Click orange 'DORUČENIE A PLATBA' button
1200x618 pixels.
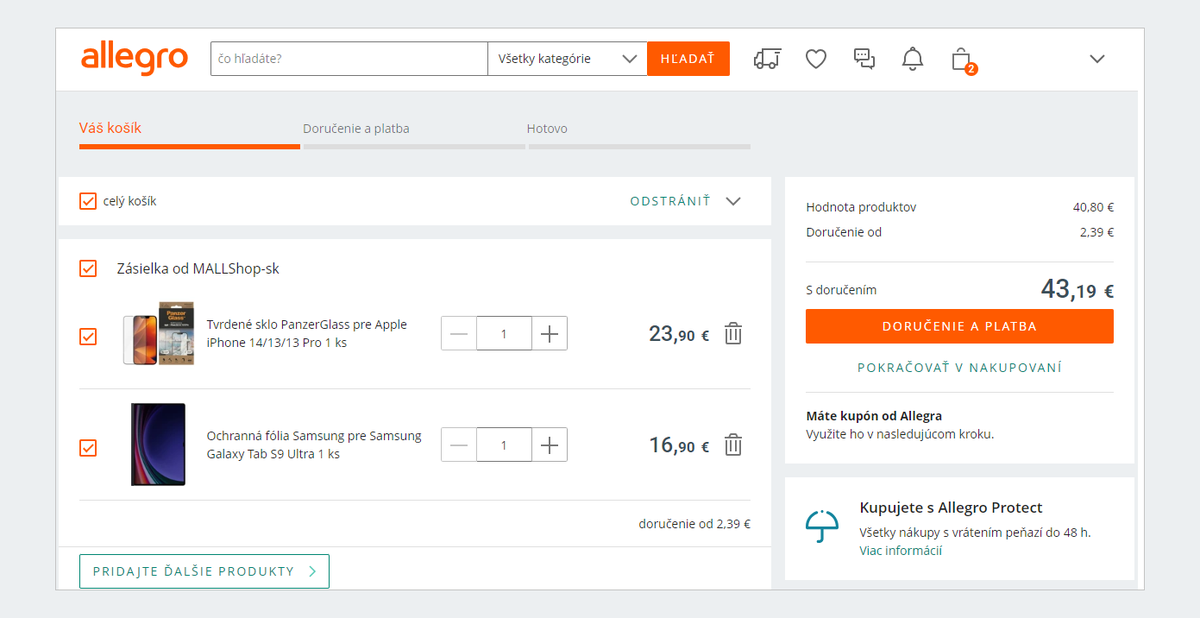click(x=959, y=326)
